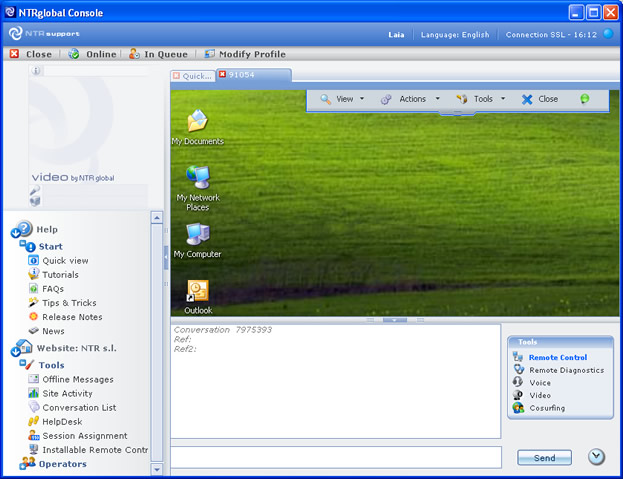Image resolution: width=623 pixels, height=479 pixels.
Task: Click the chat message input field
Action: 335,457
